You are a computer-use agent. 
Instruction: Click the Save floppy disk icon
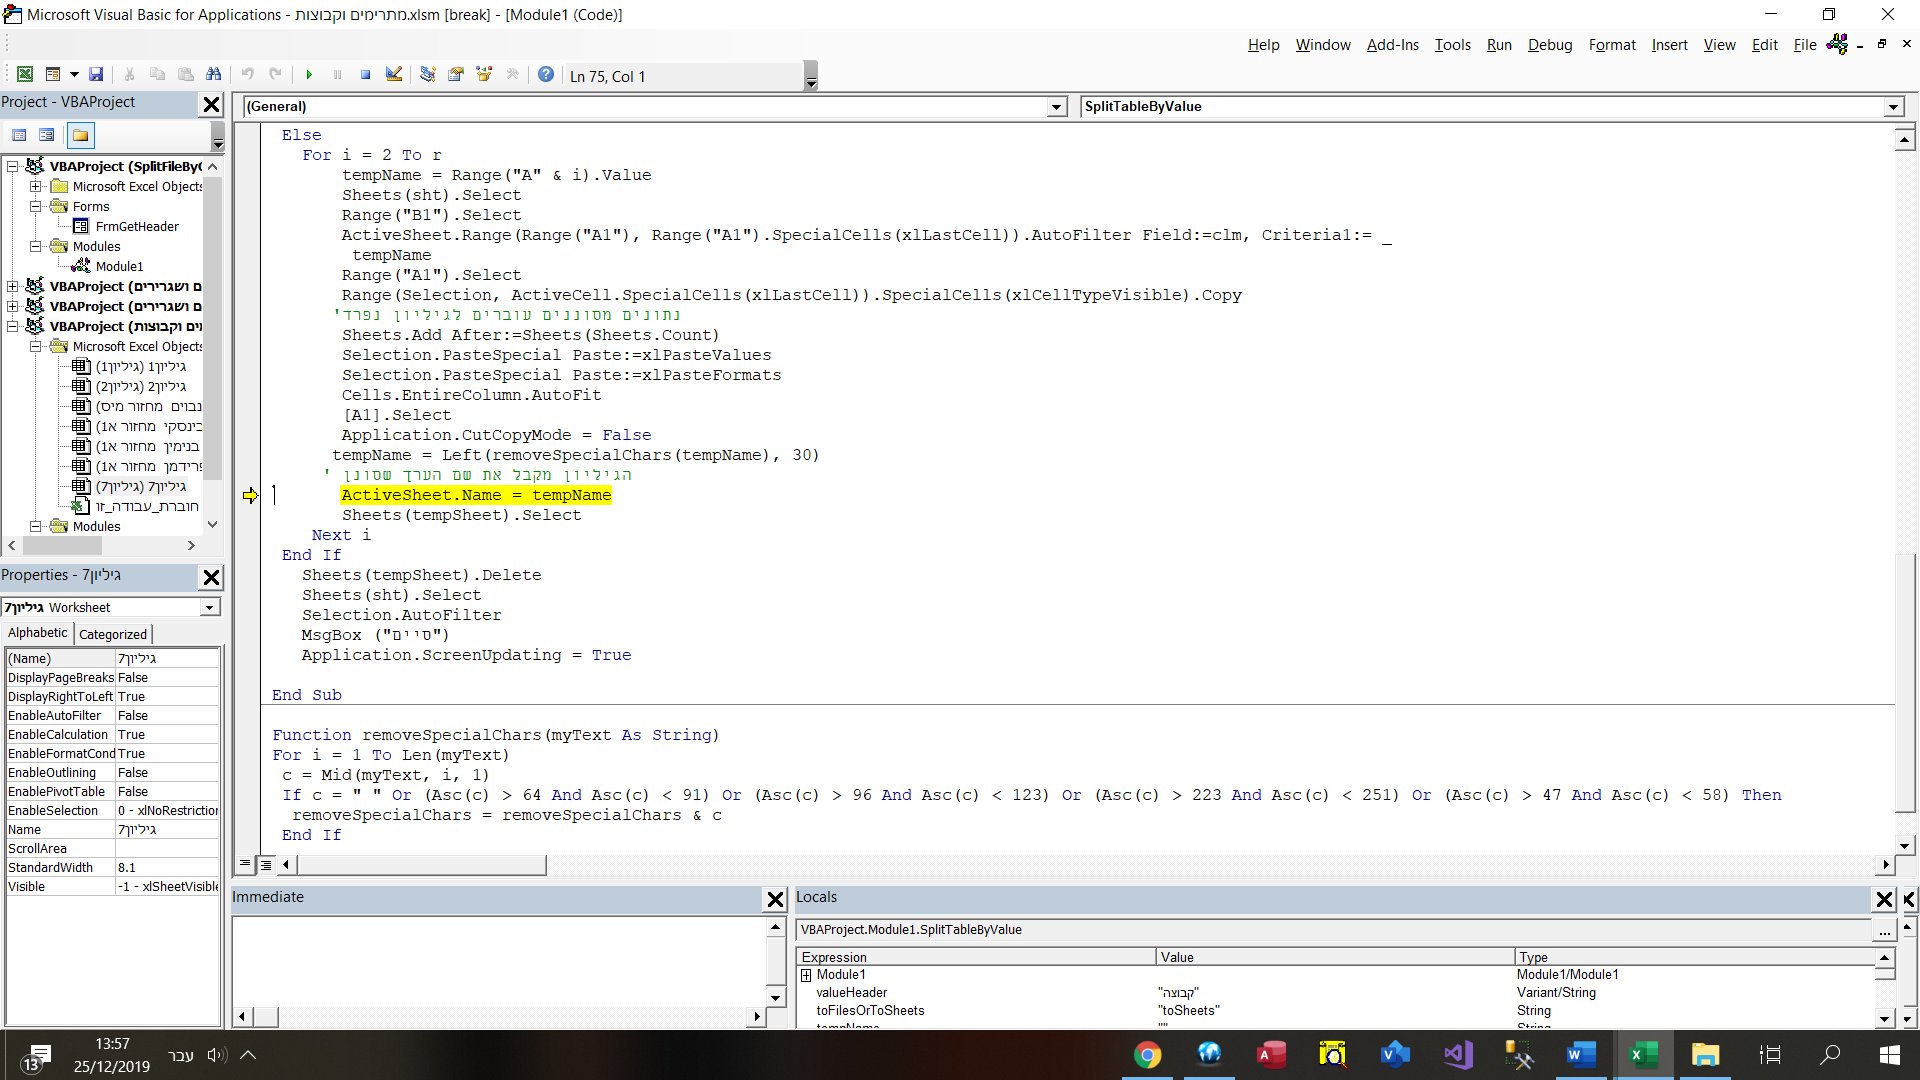pos(96,75)
